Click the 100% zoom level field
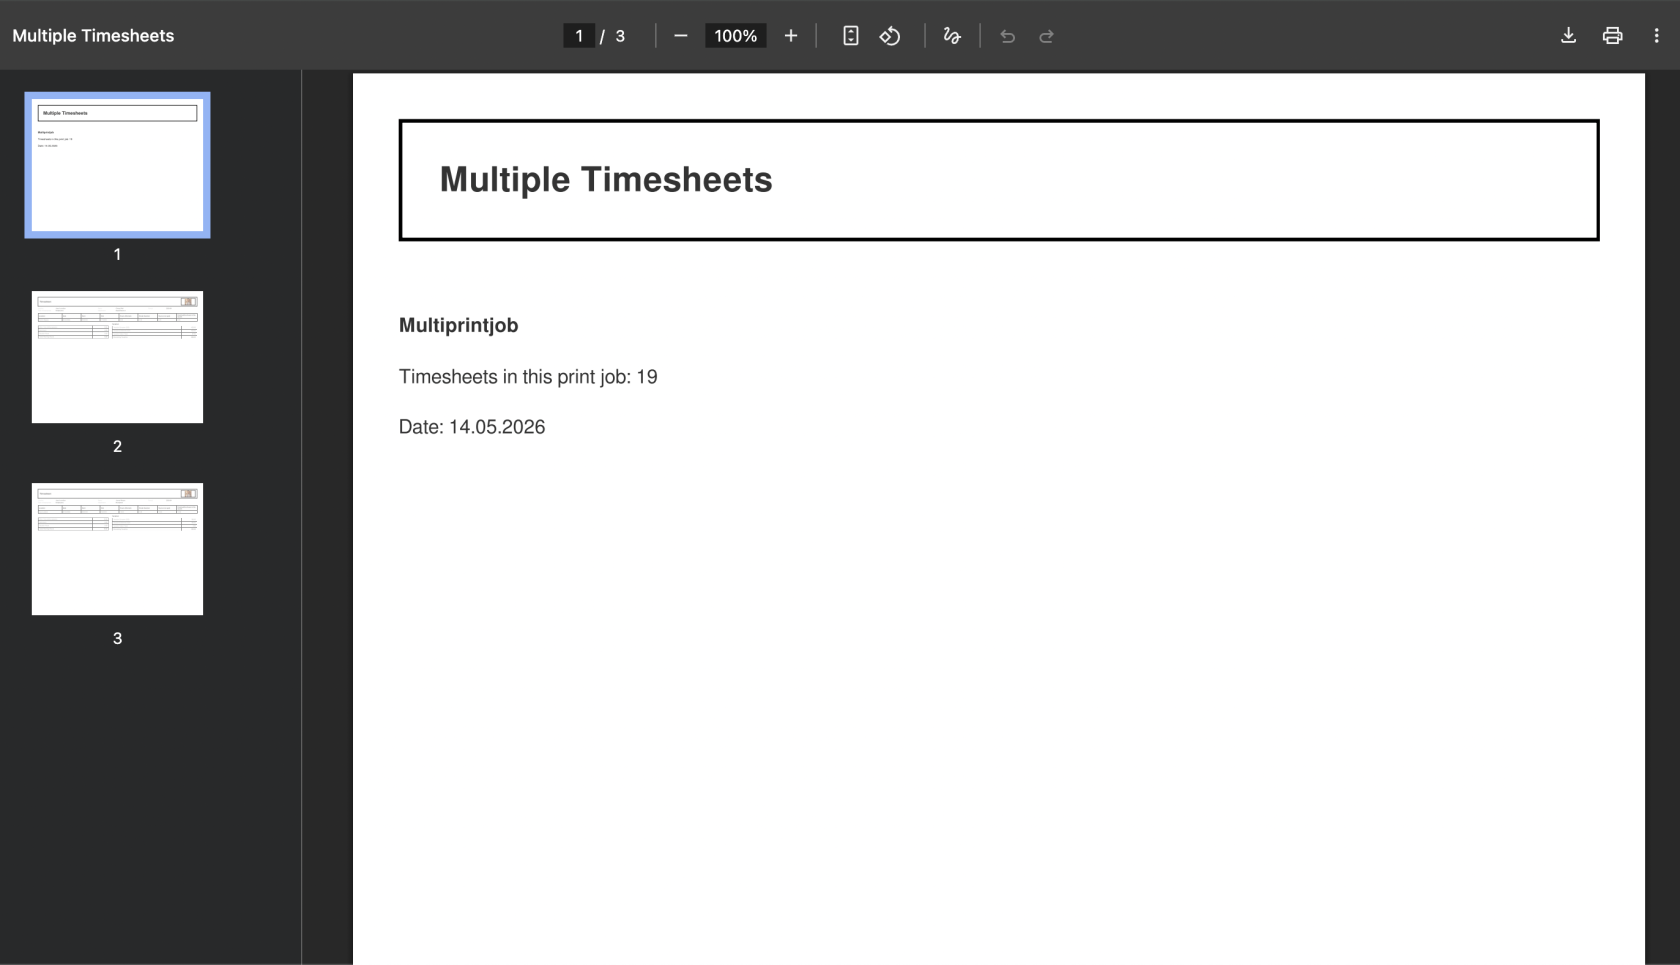 736,36
